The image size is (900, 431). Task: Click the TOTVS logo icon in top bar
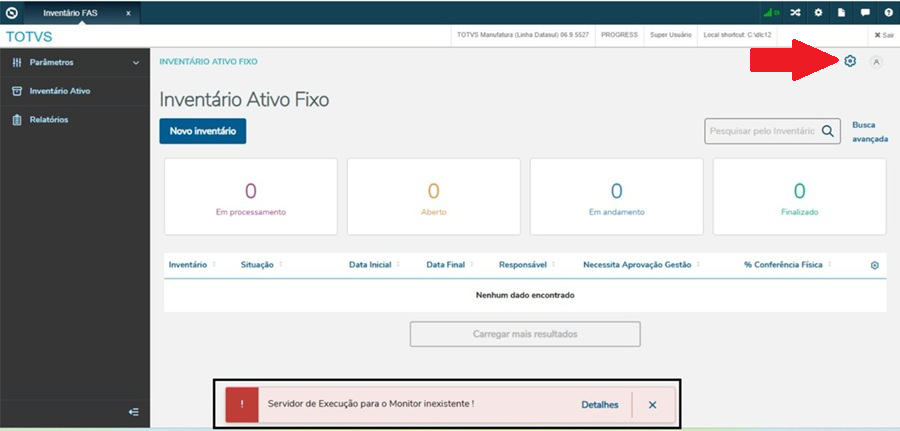click(x=11, y=13)
